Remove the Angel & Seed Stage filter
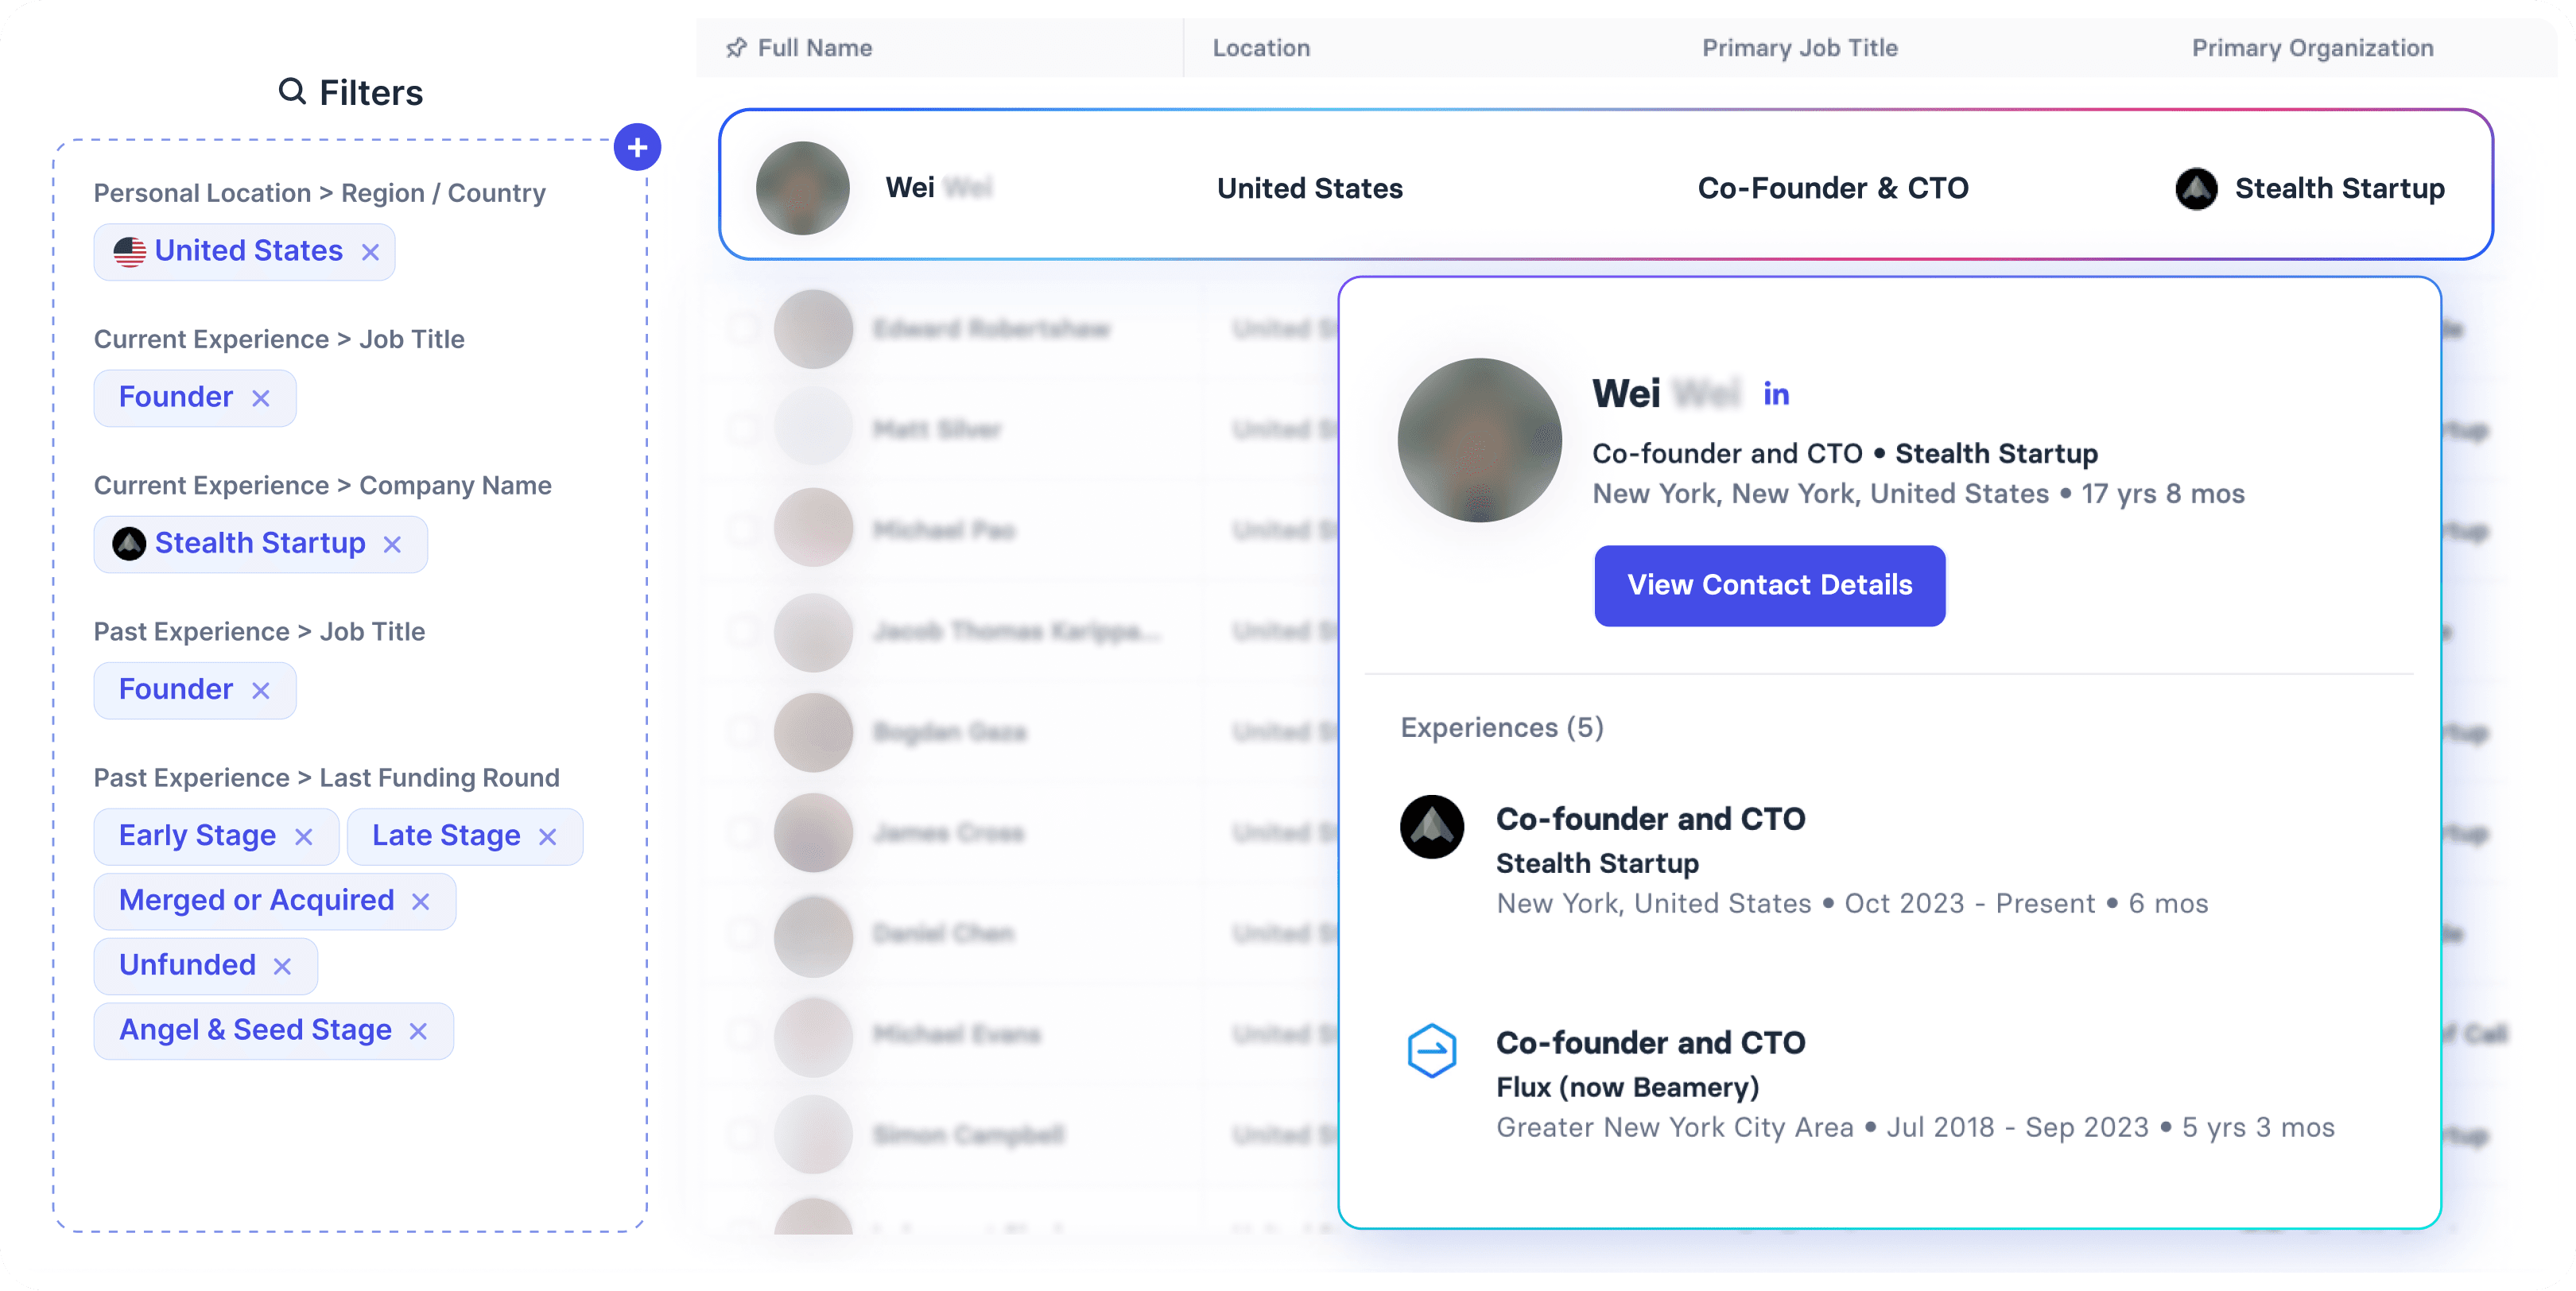The height and width of the screenshot is (1291, 2576). 418,1031
